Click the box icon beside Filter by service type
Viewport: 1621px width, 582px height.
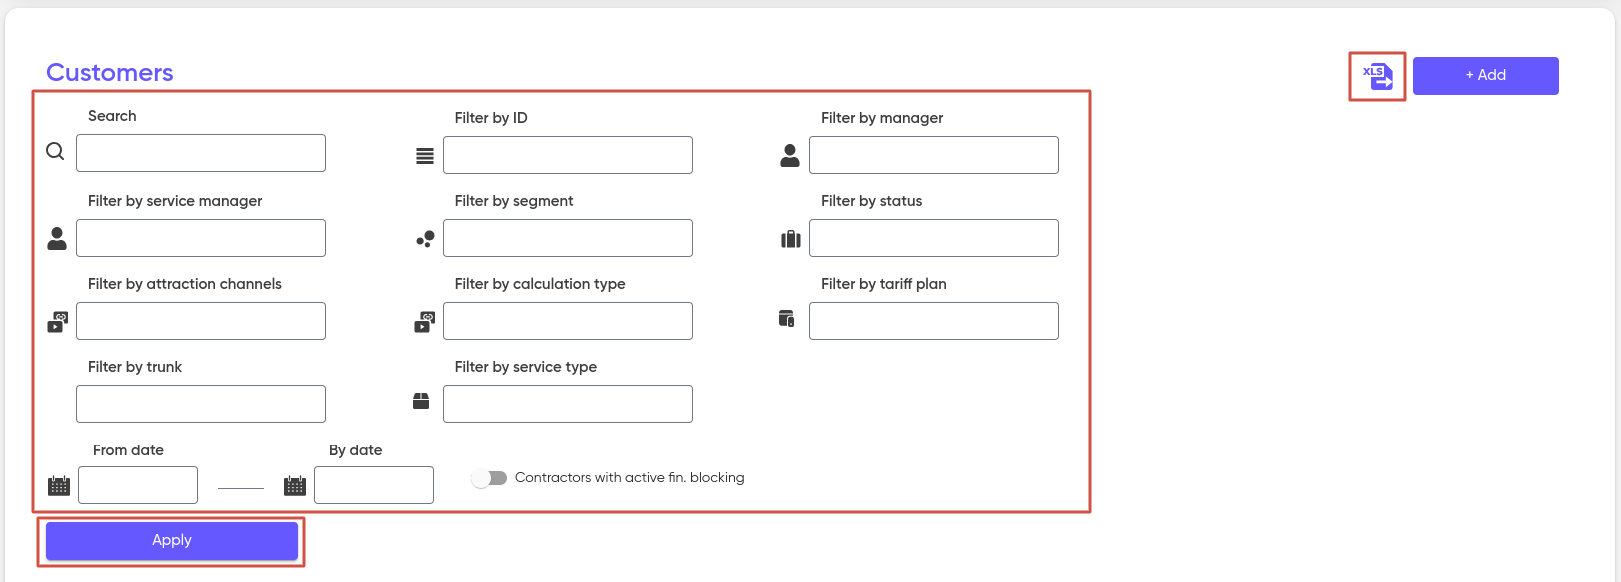pos(421,401)
